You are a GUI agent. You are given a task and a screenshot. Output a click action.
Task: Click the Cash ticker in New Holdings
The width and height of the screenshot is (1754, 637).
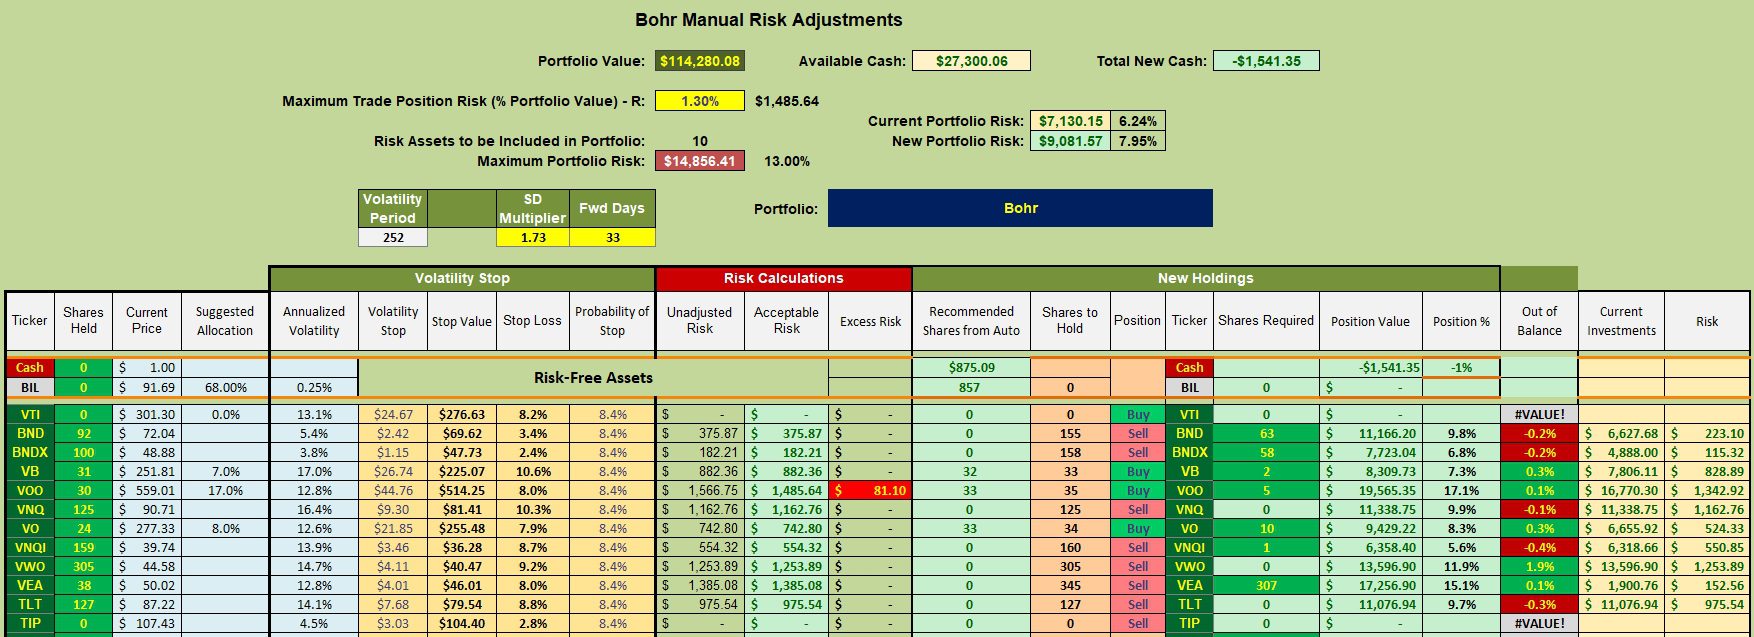1189,368
